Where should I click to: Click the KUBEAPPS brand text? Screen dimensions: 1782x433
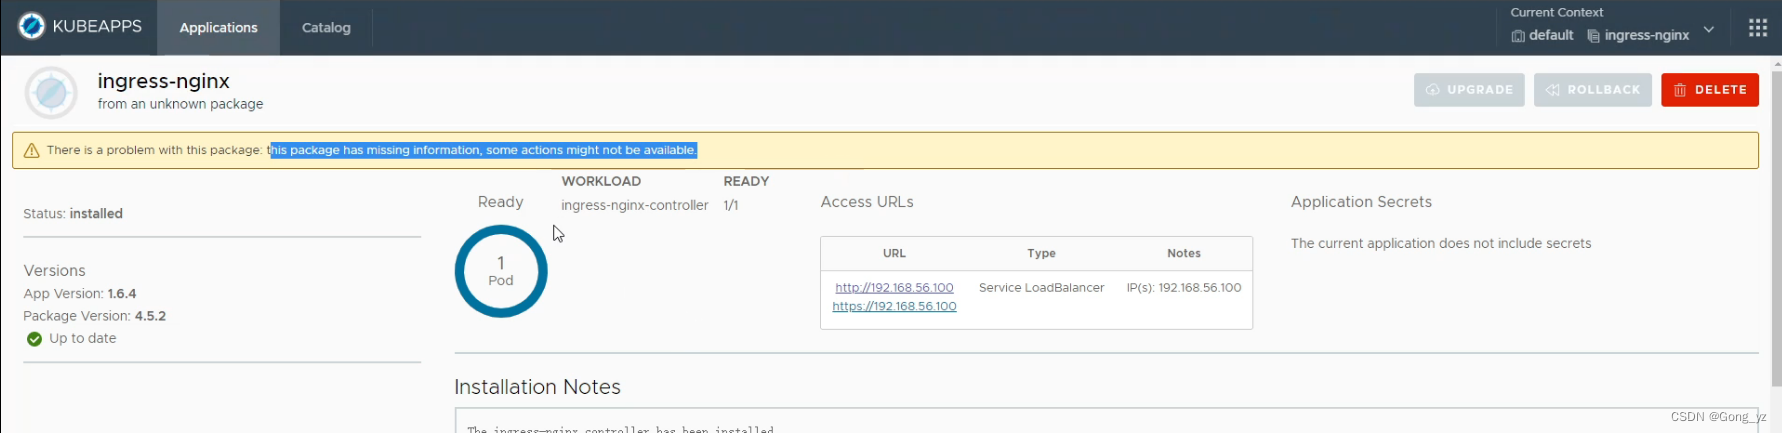97,26
